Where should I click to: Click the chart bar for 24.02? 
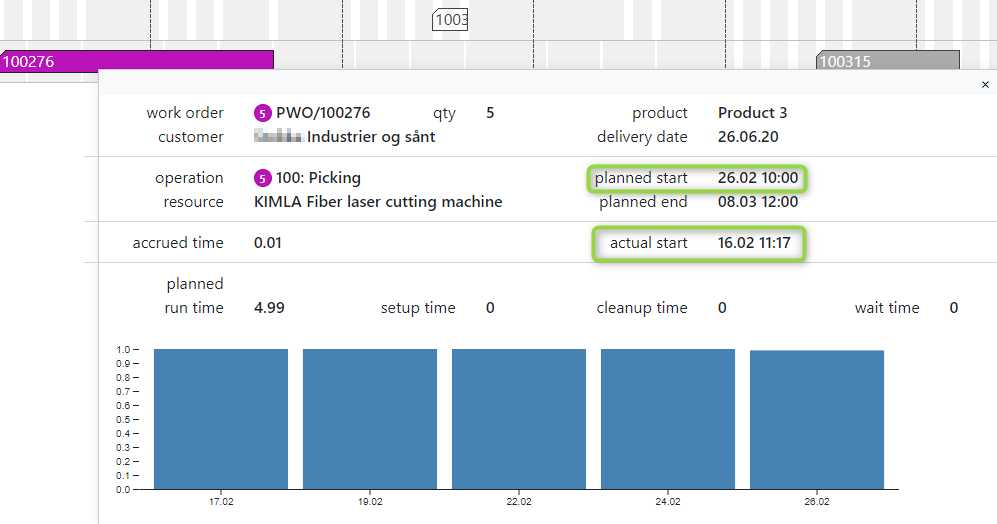pyautogui.click(x=668, y=418)
